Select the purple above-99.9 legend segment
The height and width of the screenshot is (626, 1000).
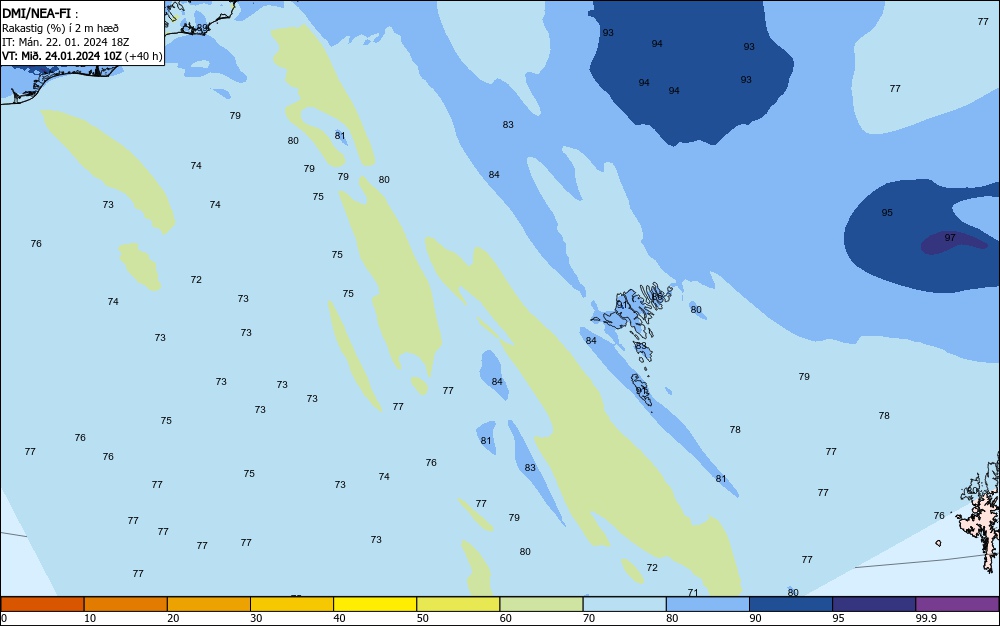(x=957, y=604)
